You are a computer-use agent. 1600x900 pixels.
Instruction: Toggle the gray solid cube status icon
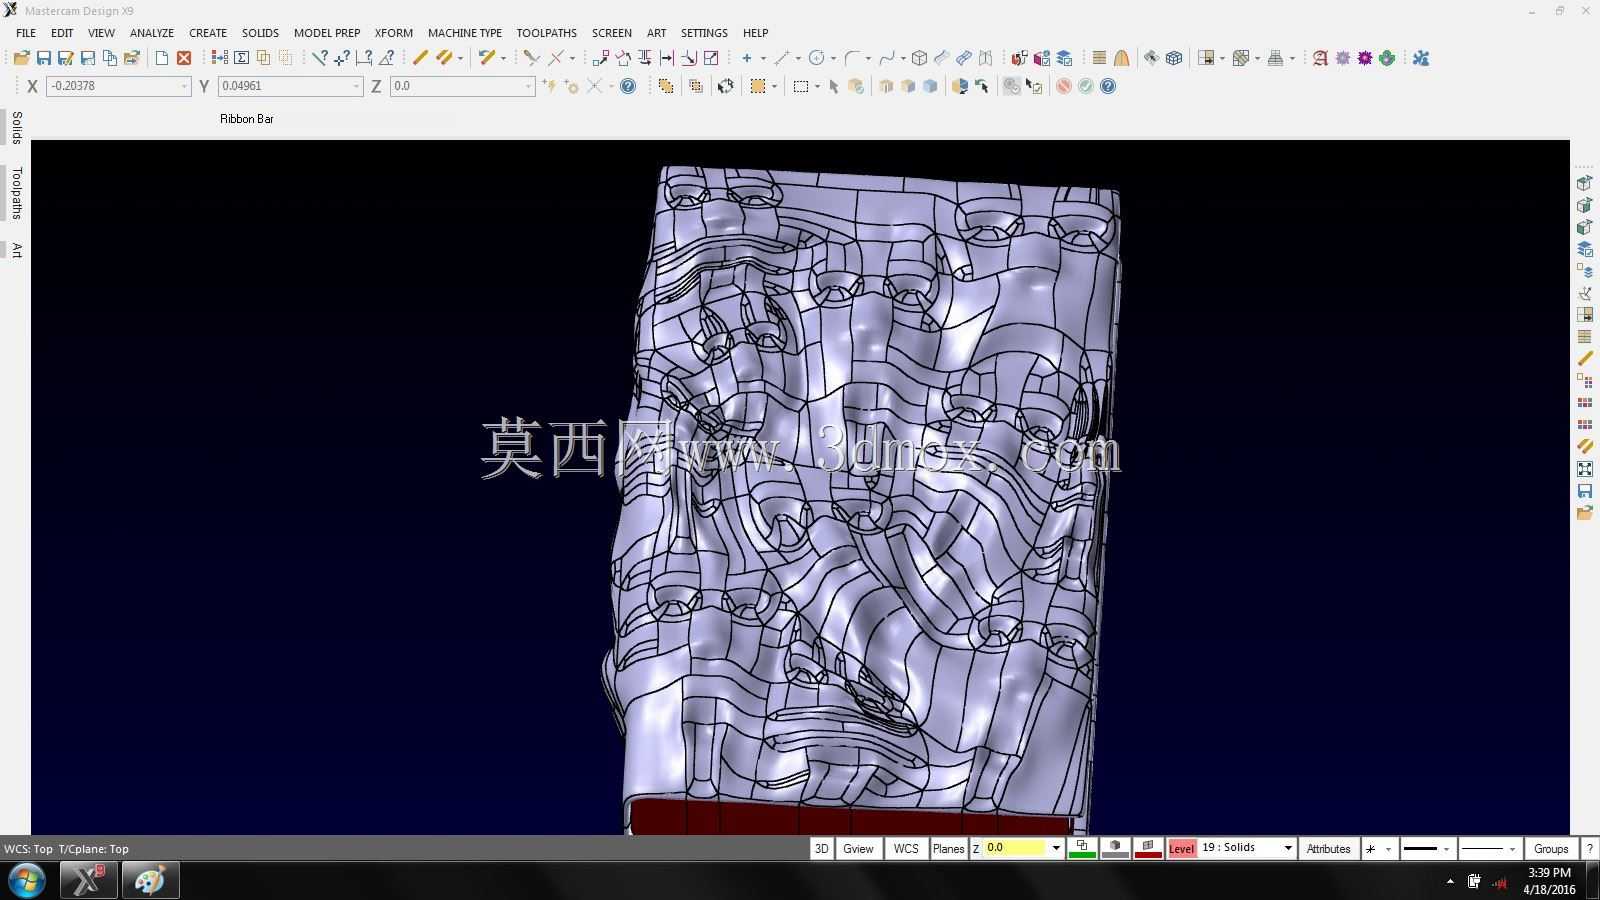pos(1115,848)
